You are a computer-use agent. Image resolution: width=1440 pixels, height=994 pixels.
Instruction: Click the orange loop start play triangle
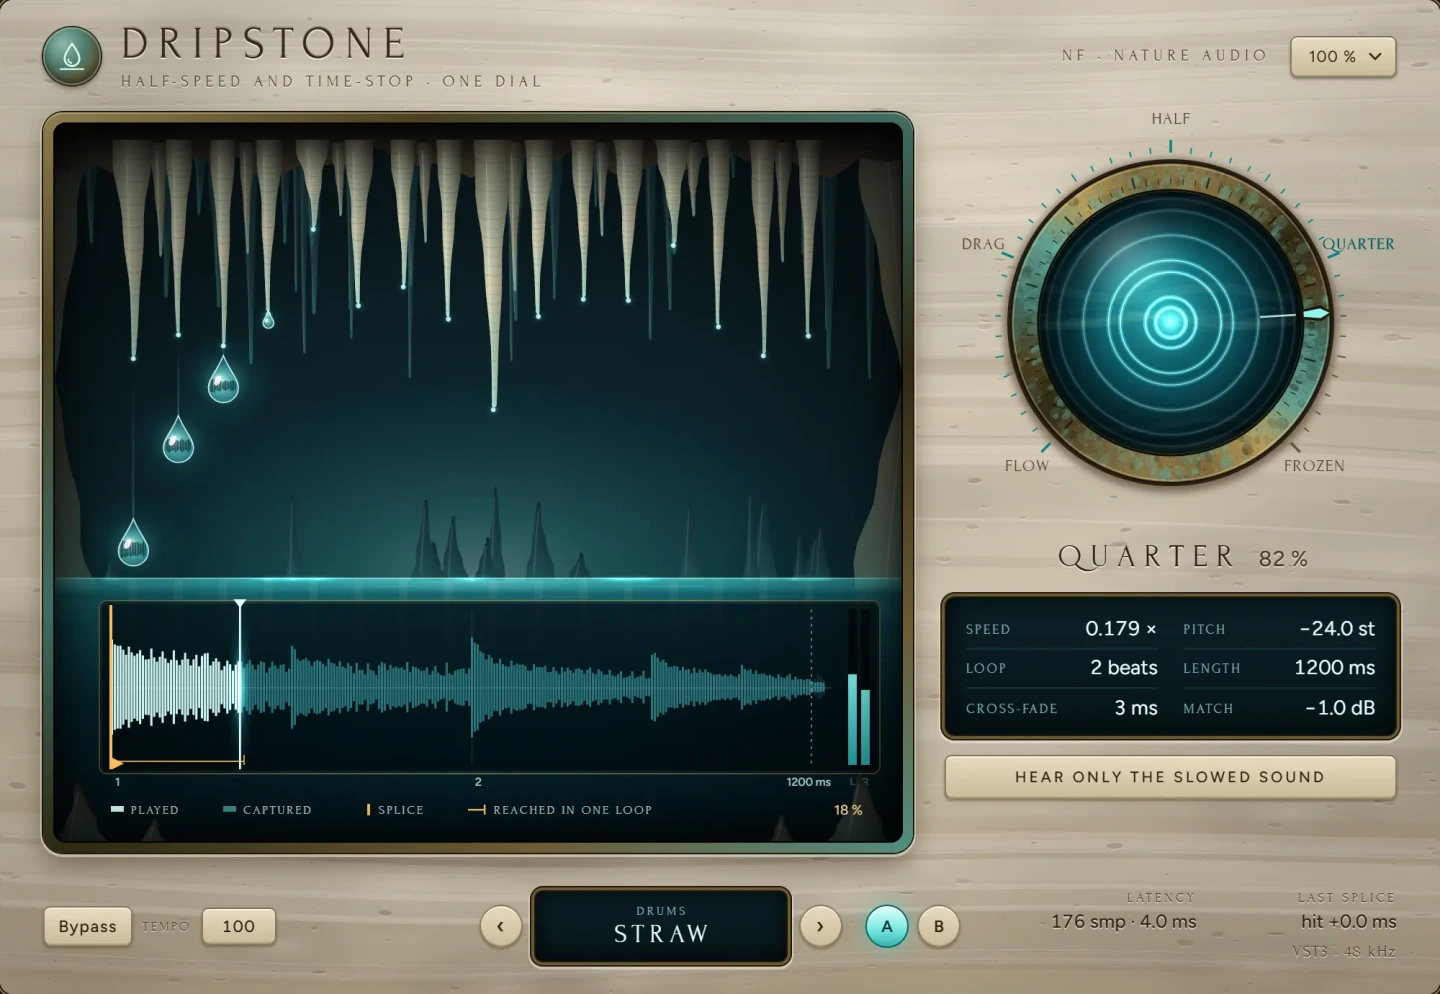click(x=116, y=763)
